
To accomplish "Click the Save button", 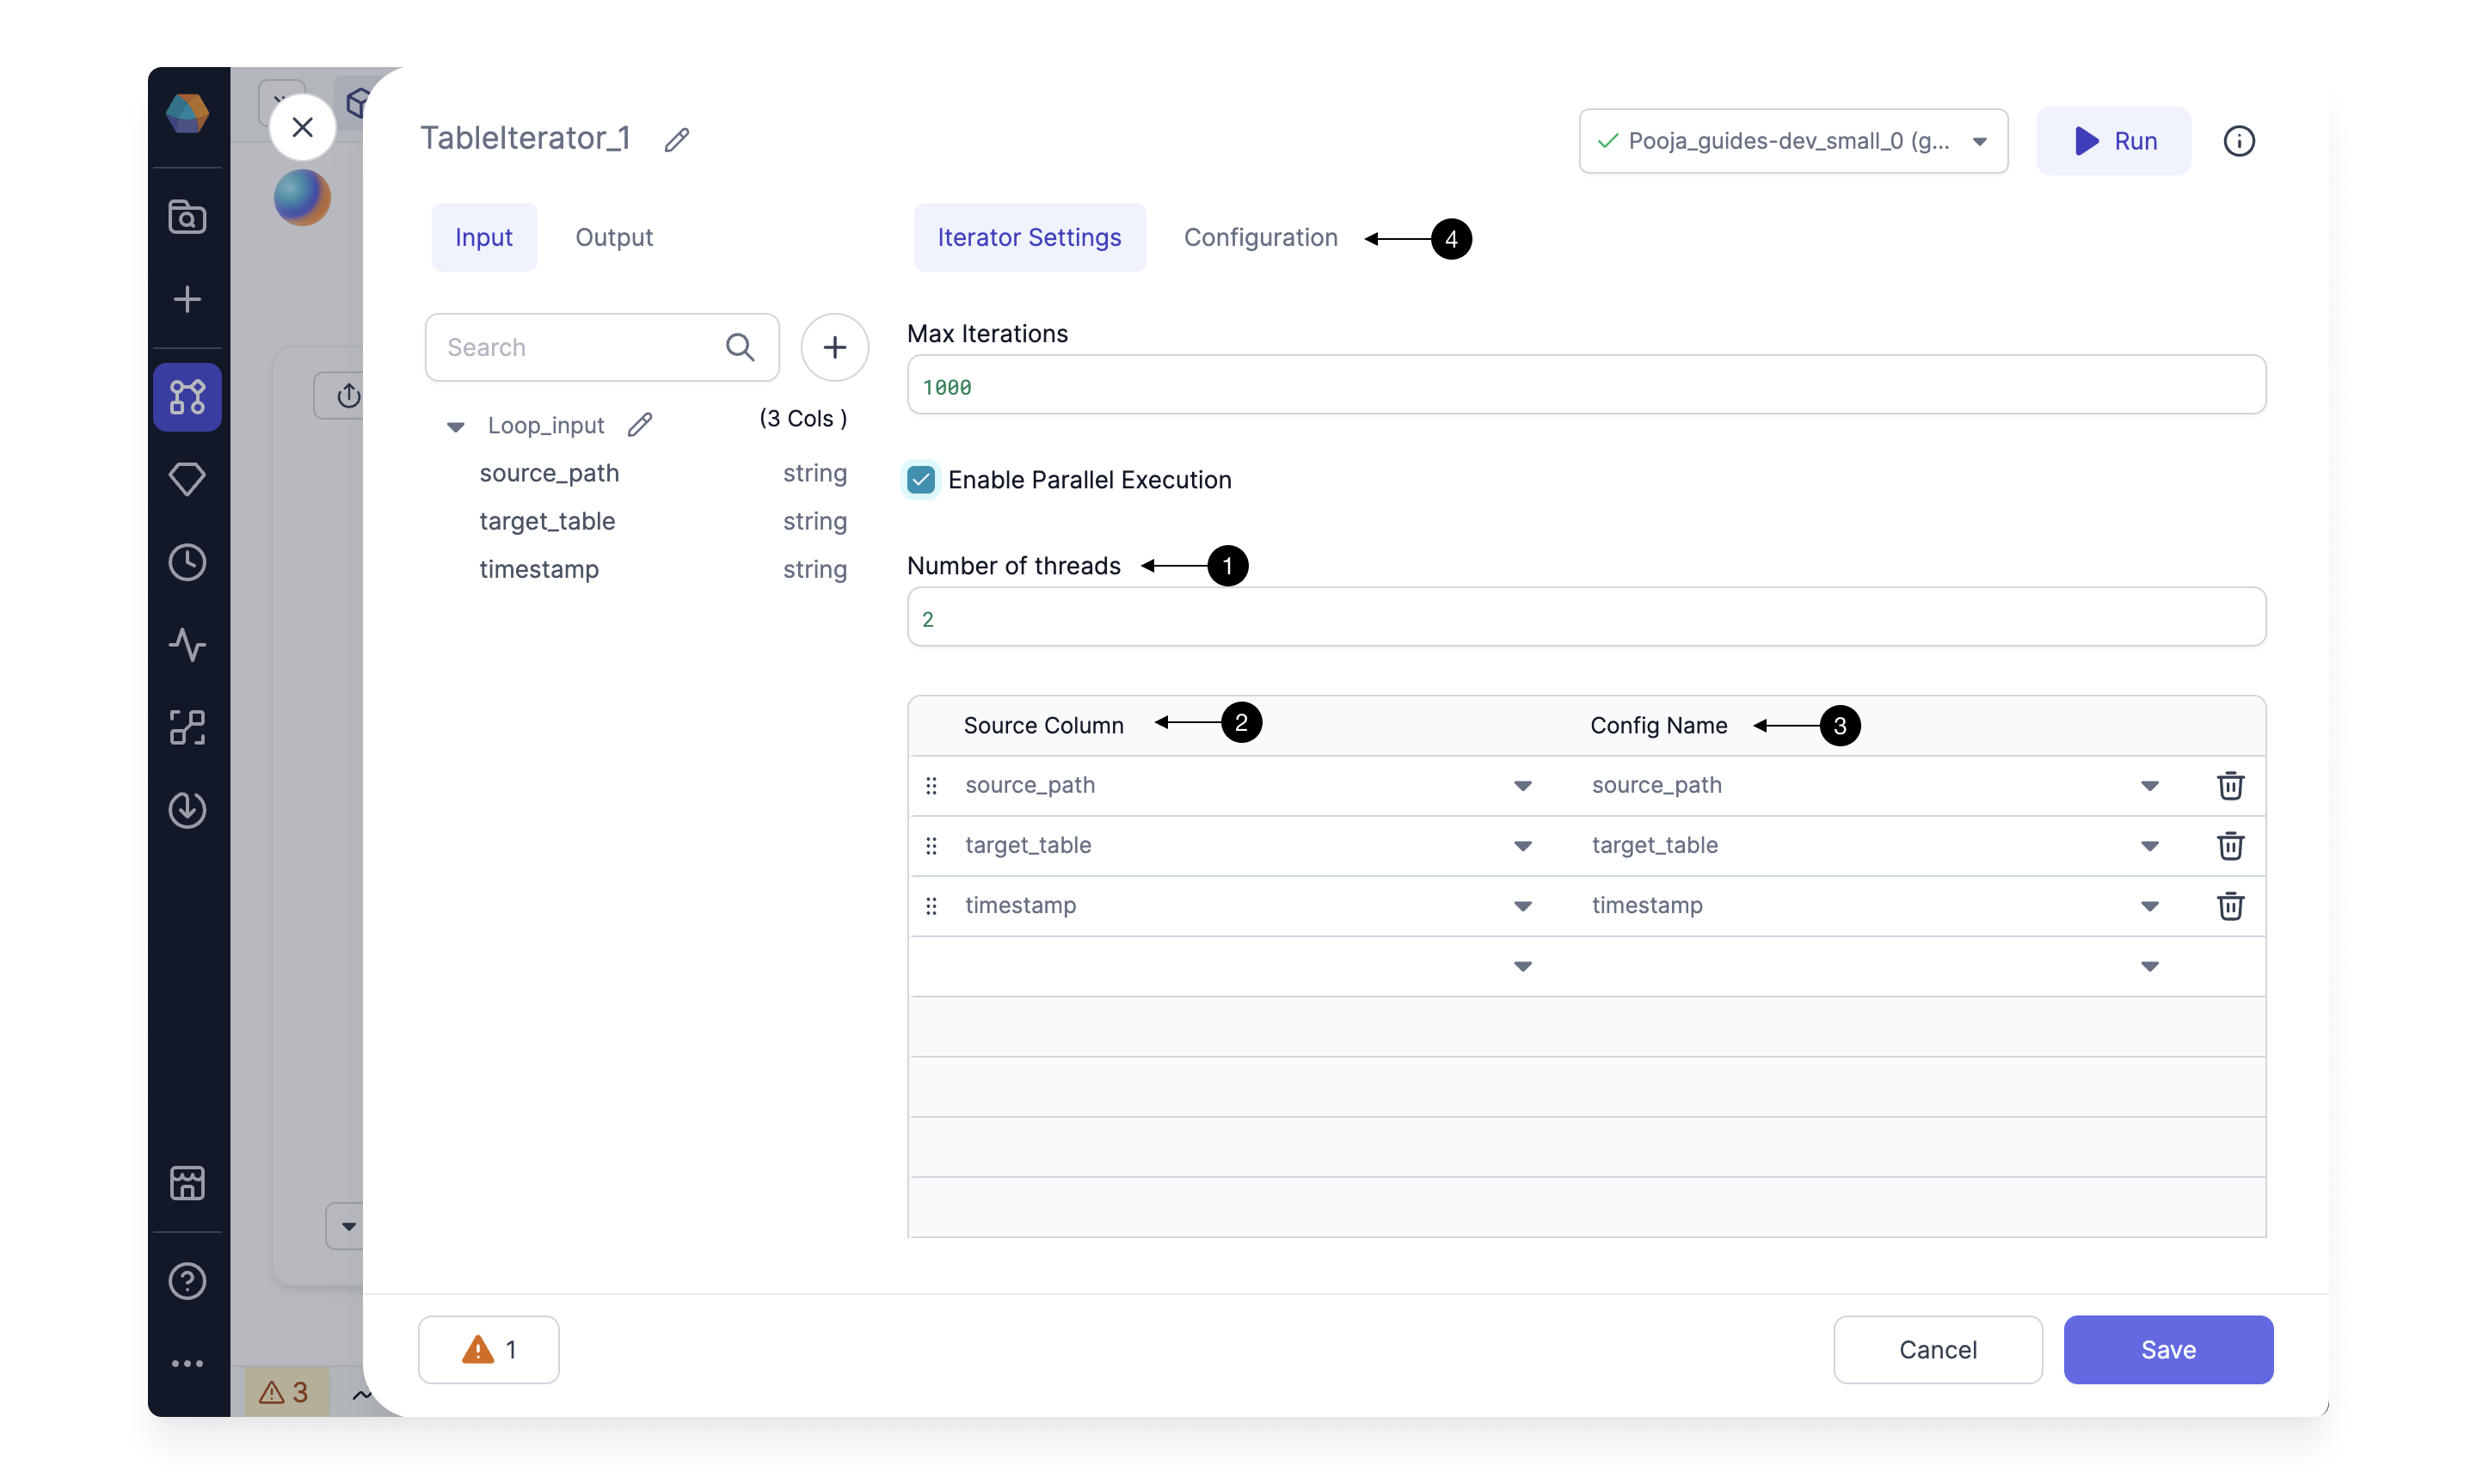I will (2167, 1349).
